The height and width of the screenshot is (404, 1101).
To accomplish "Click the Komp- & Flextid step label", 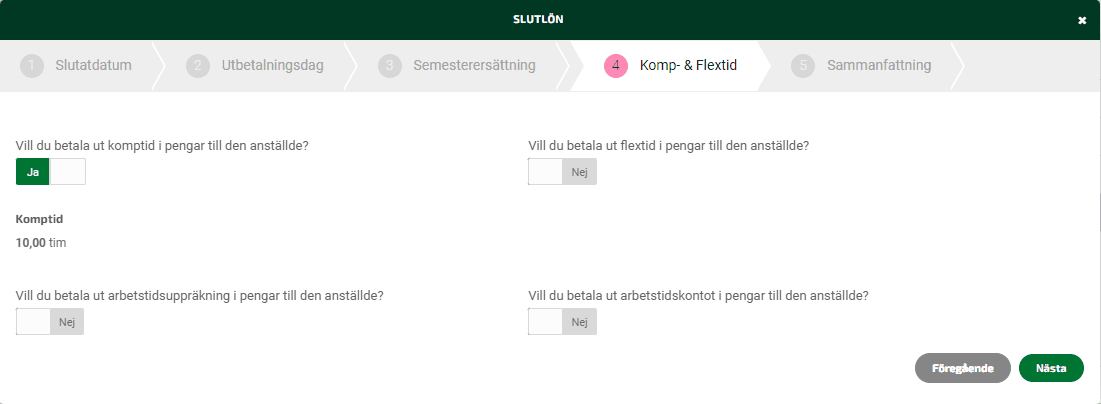I will click(x=688, y=66).
